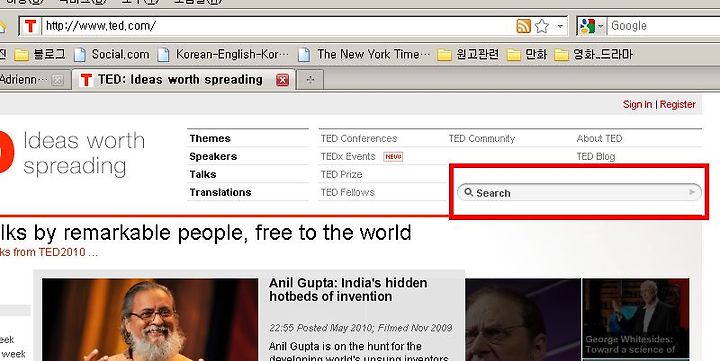Open The New York Time… bookmark
Screen dimensions: 720x361
coord(364,55)
